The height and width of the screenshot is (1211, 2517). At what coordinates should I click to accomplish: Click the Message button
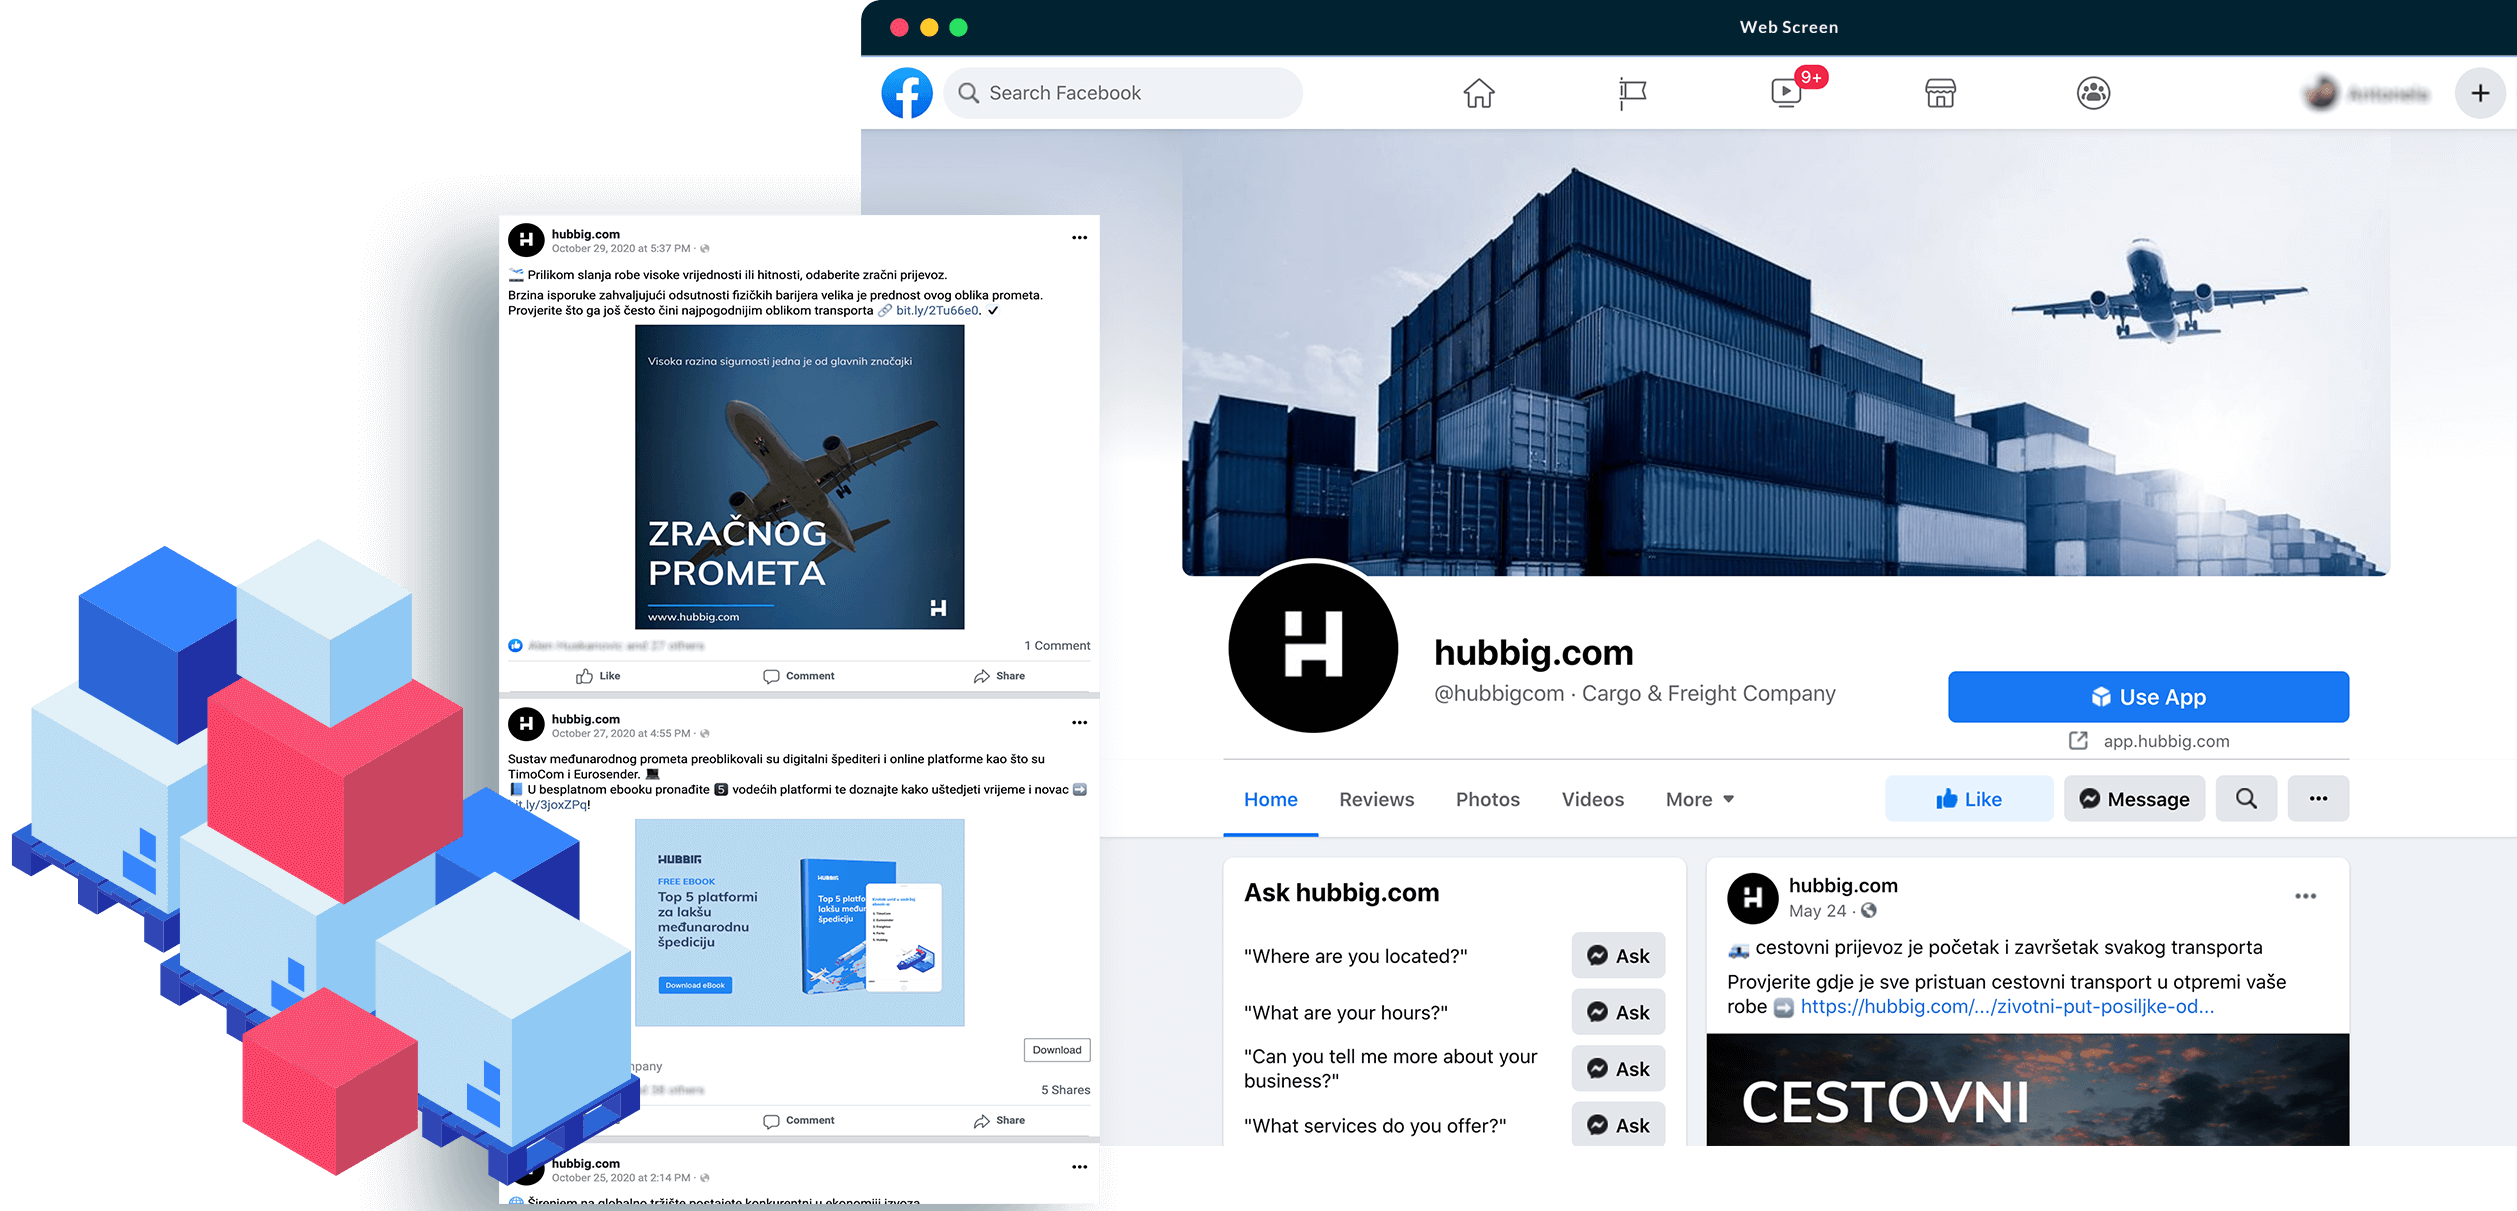click(2135, 799)
